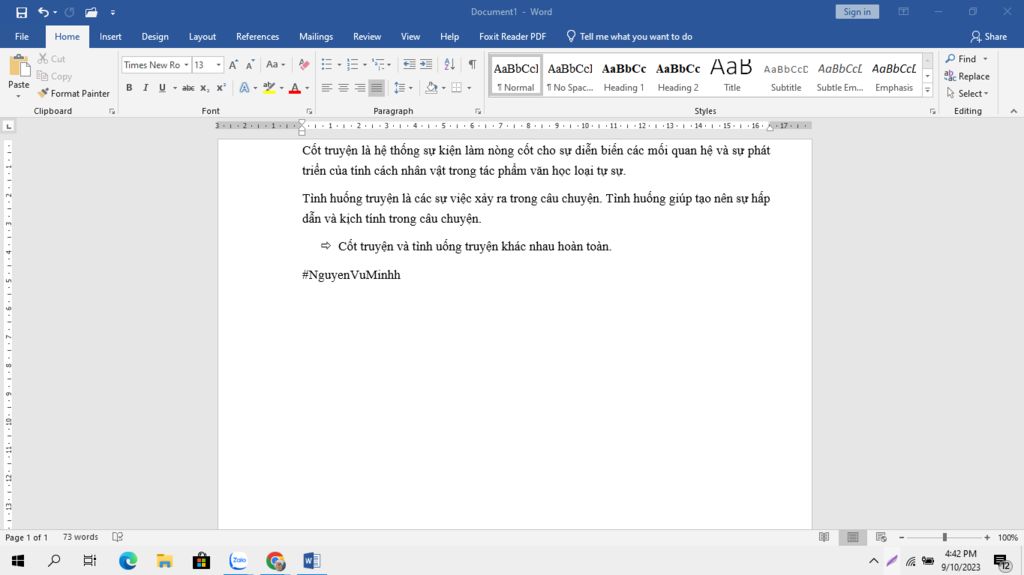Apply the Heading 1 style
Screen dimensions: 1024x575
(x=623, y=76)
